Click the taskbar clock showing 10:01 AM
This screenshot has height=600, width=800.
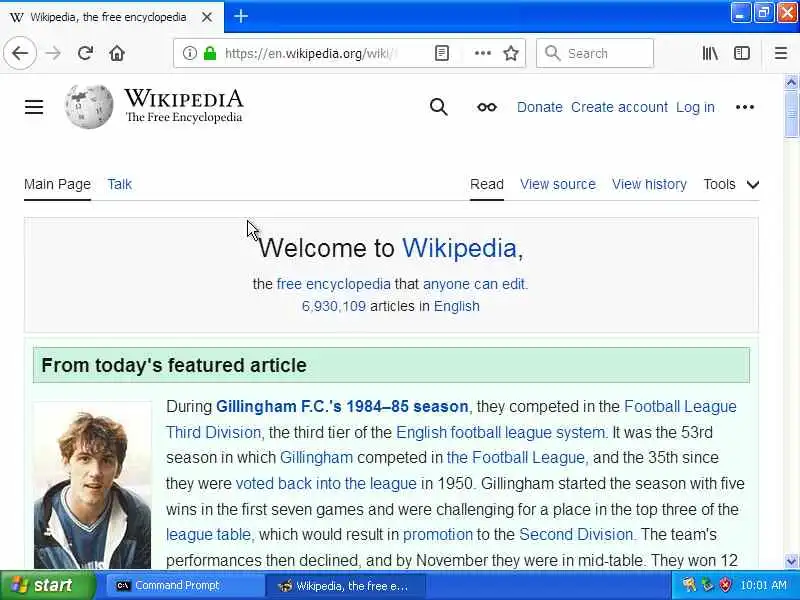coord(763,585)
